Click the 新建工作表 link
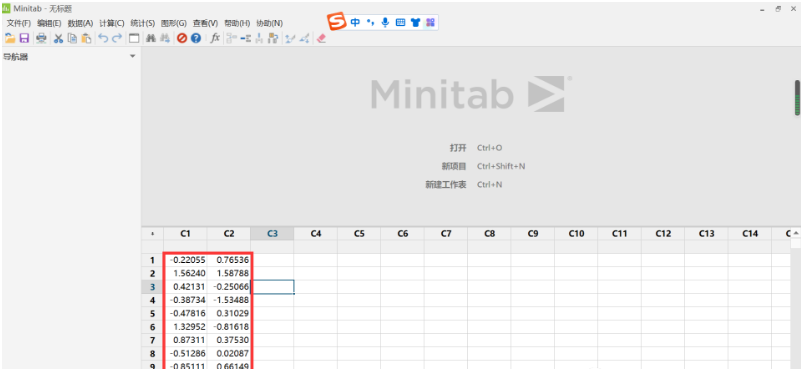This screenshot has height=369, width=807. tap(446, 185)
